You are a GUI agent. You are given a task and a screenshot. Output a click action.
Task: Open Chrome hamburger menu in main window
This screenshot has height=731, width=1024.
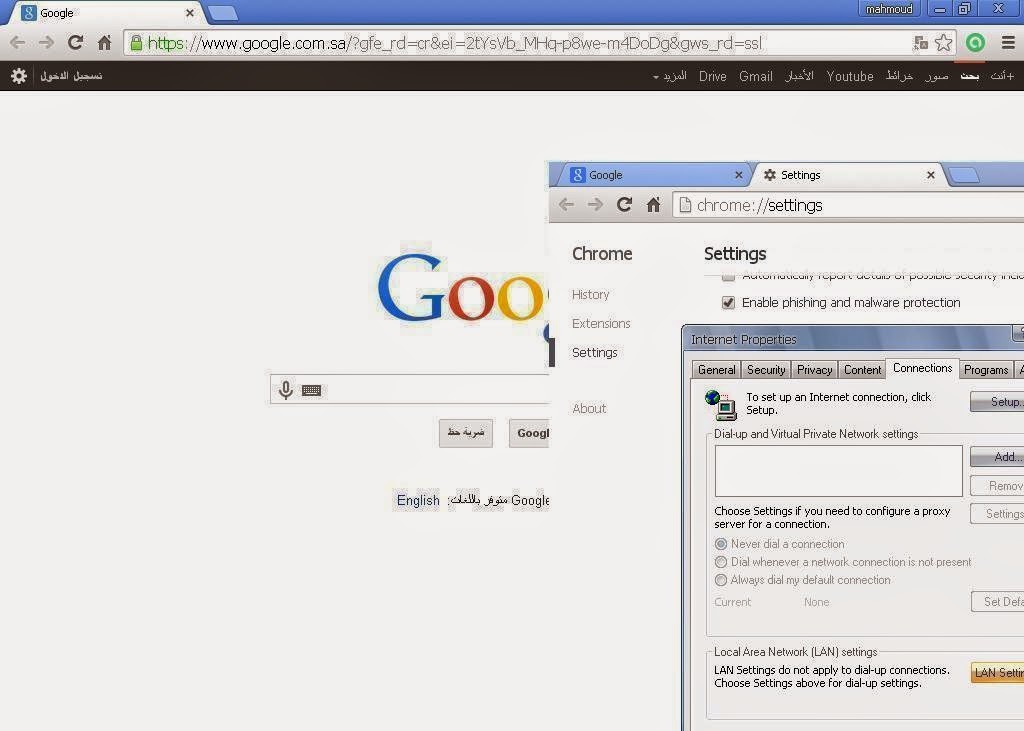pyautogui.click(x=1008, y=43)
